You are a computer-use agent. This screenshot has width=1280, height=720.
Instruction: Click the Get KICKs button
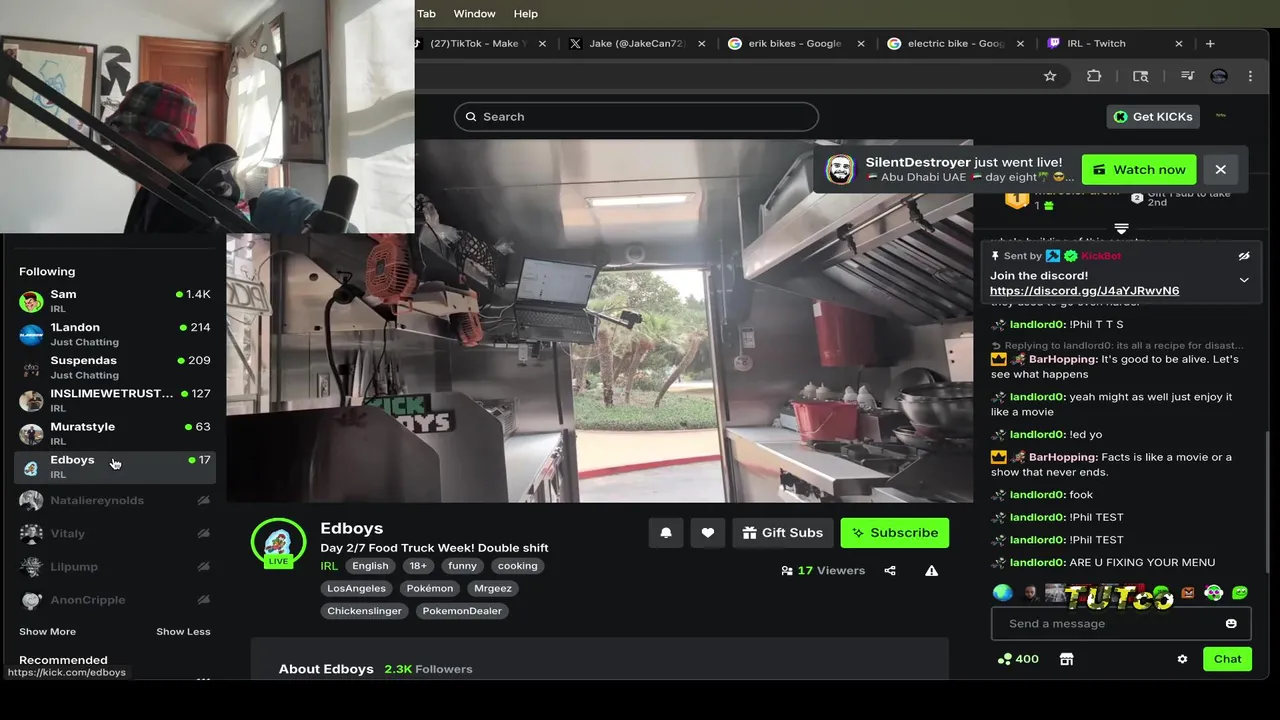pyautogui.click(x=1152, y=117)
